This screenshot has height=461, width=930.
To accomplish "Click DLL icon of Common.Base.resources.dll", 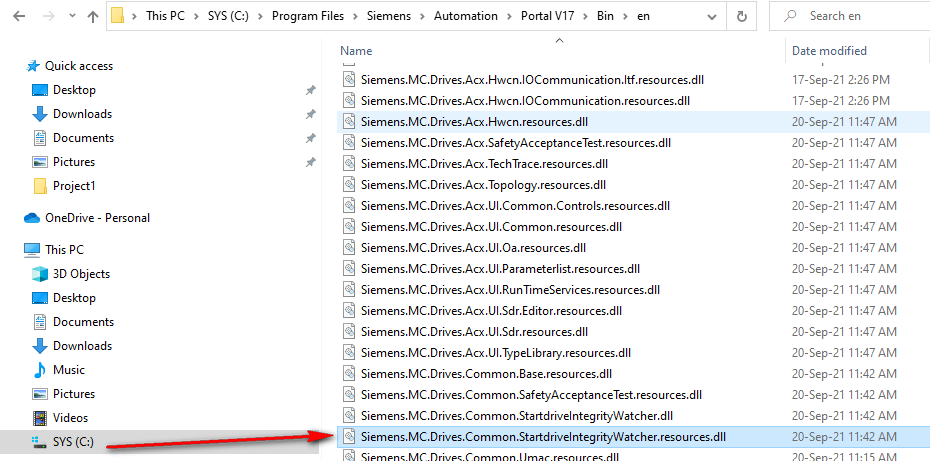I will [x=349, y=374].
